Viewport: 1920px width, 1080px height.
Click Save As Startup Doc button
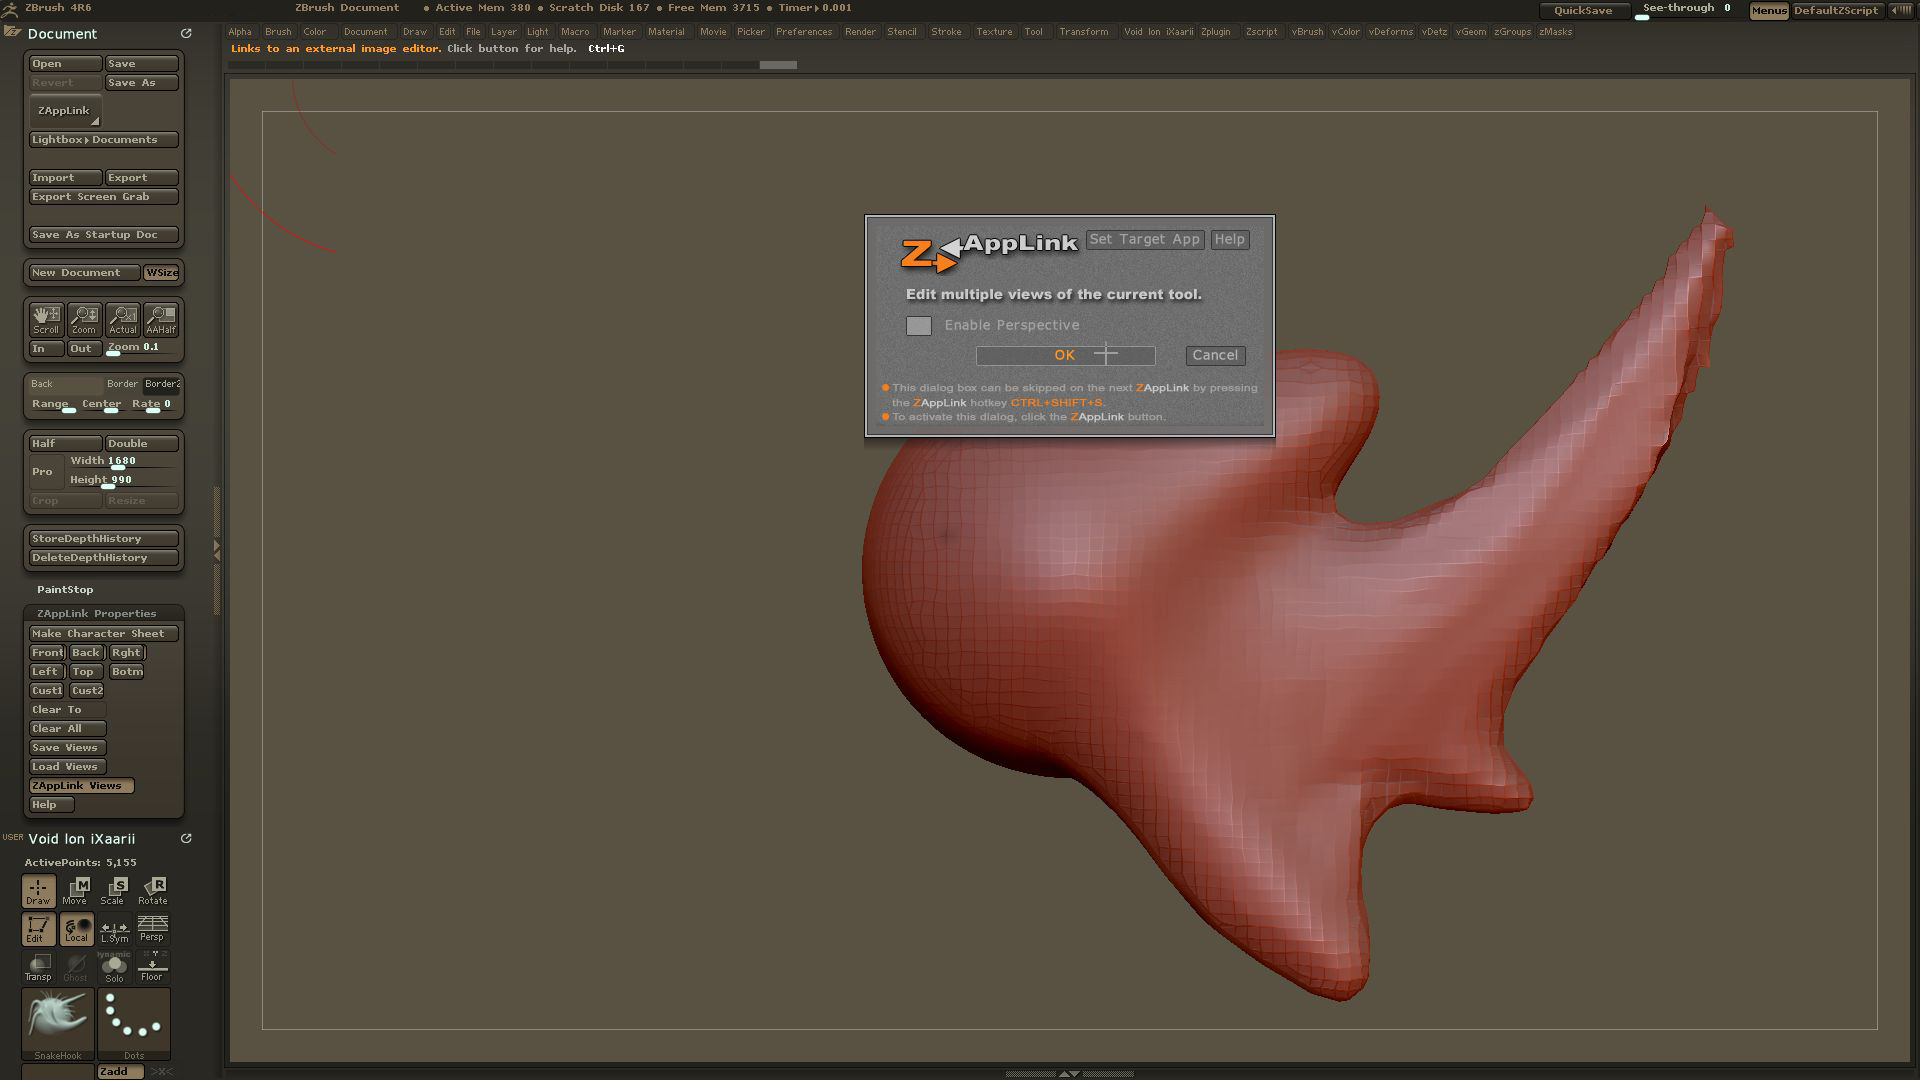[104, 235]
